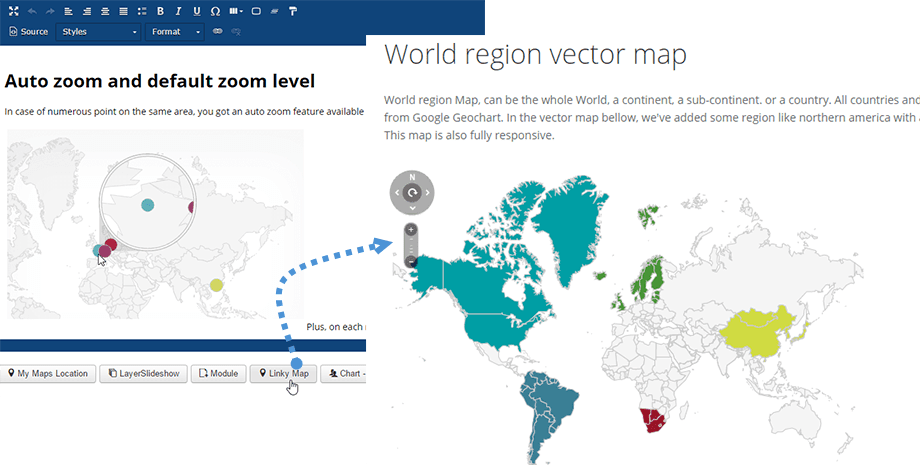The height and width of the screenshot is (465, 920).
Task: Switch to Source view
Action: pyautogui.click(x=28, y=32)
